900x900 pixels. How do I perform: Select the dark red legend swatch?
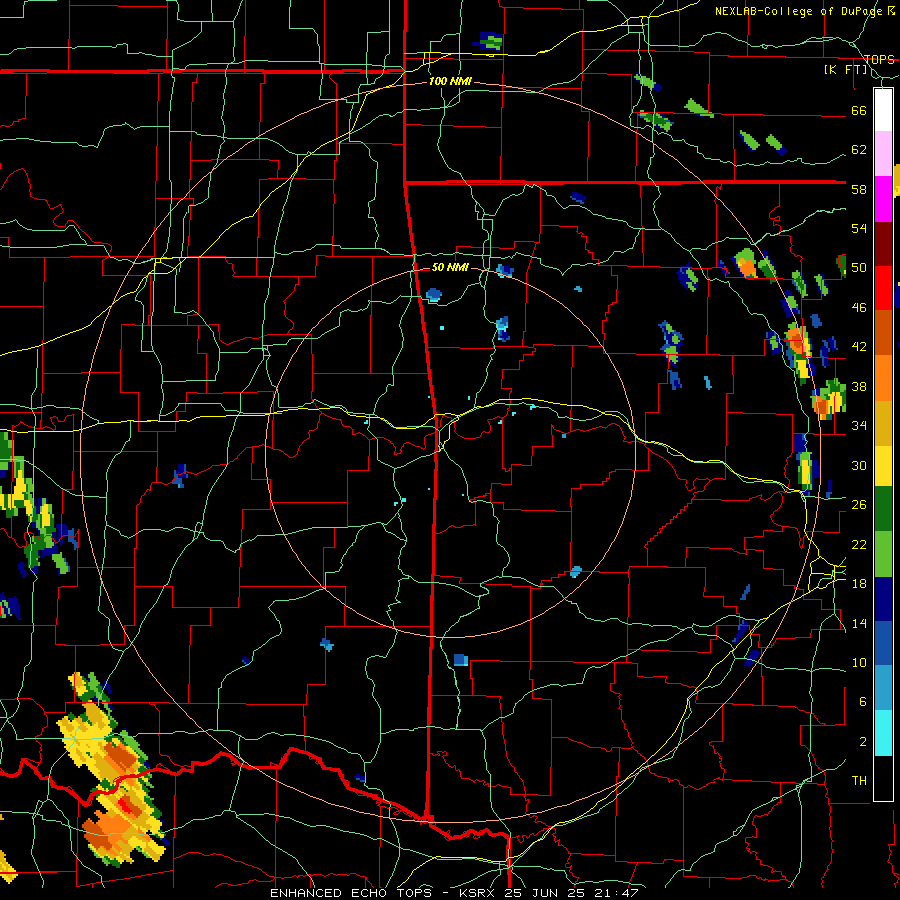(x=883, y=244)
